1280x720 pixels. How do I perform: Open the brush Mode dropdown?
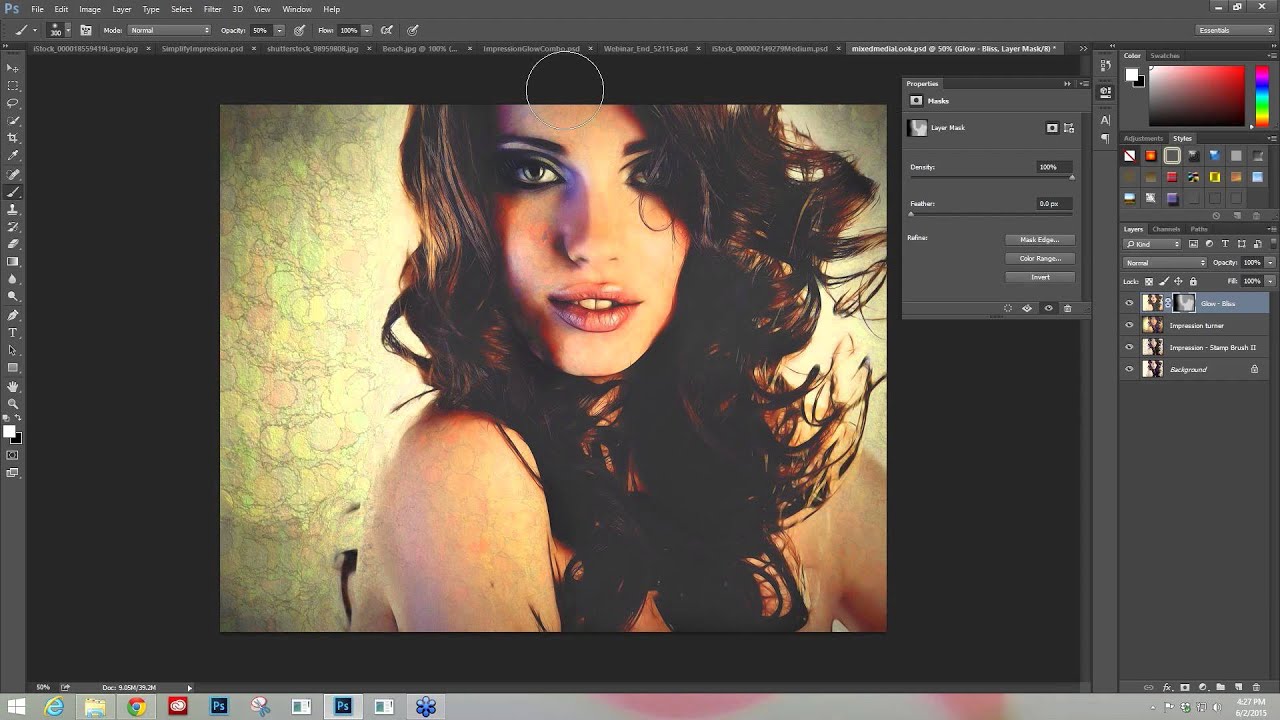click(169, 30)
